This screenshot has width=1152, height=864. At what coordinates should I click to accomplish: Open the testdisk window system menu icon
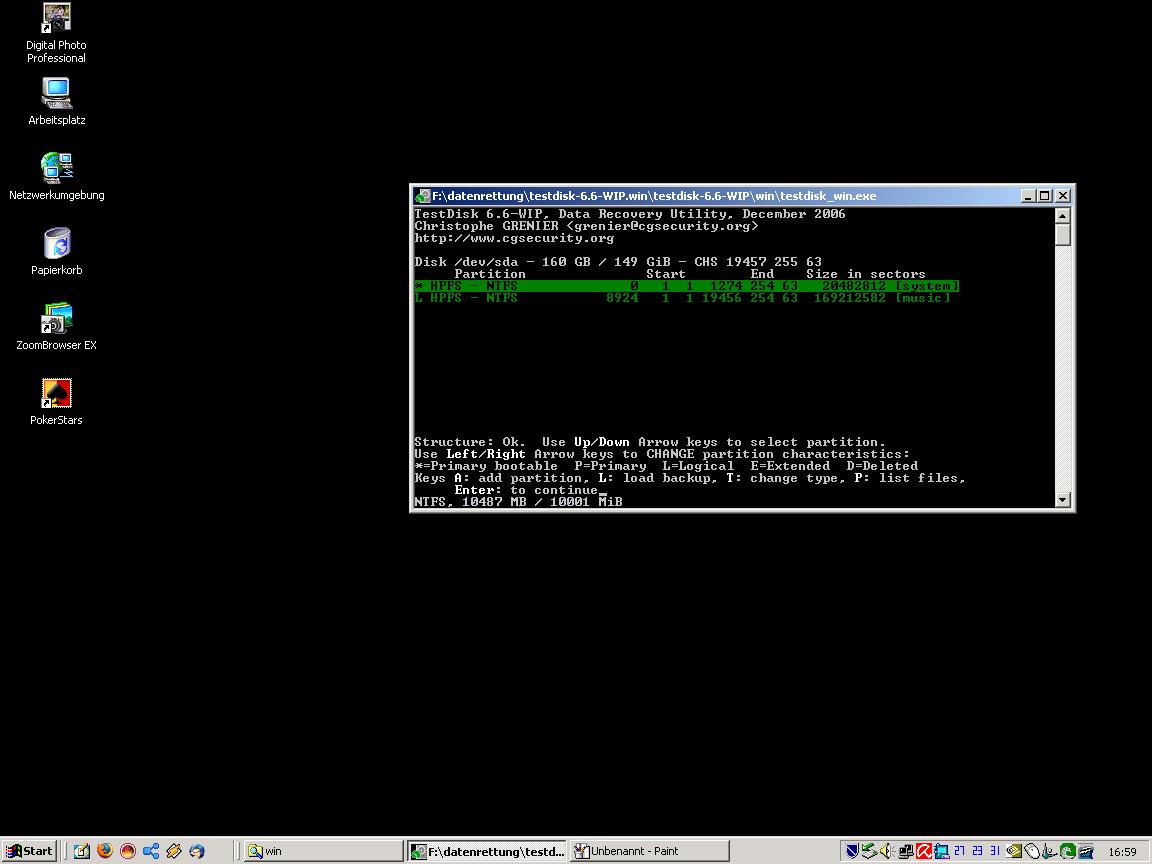(422, 196)
